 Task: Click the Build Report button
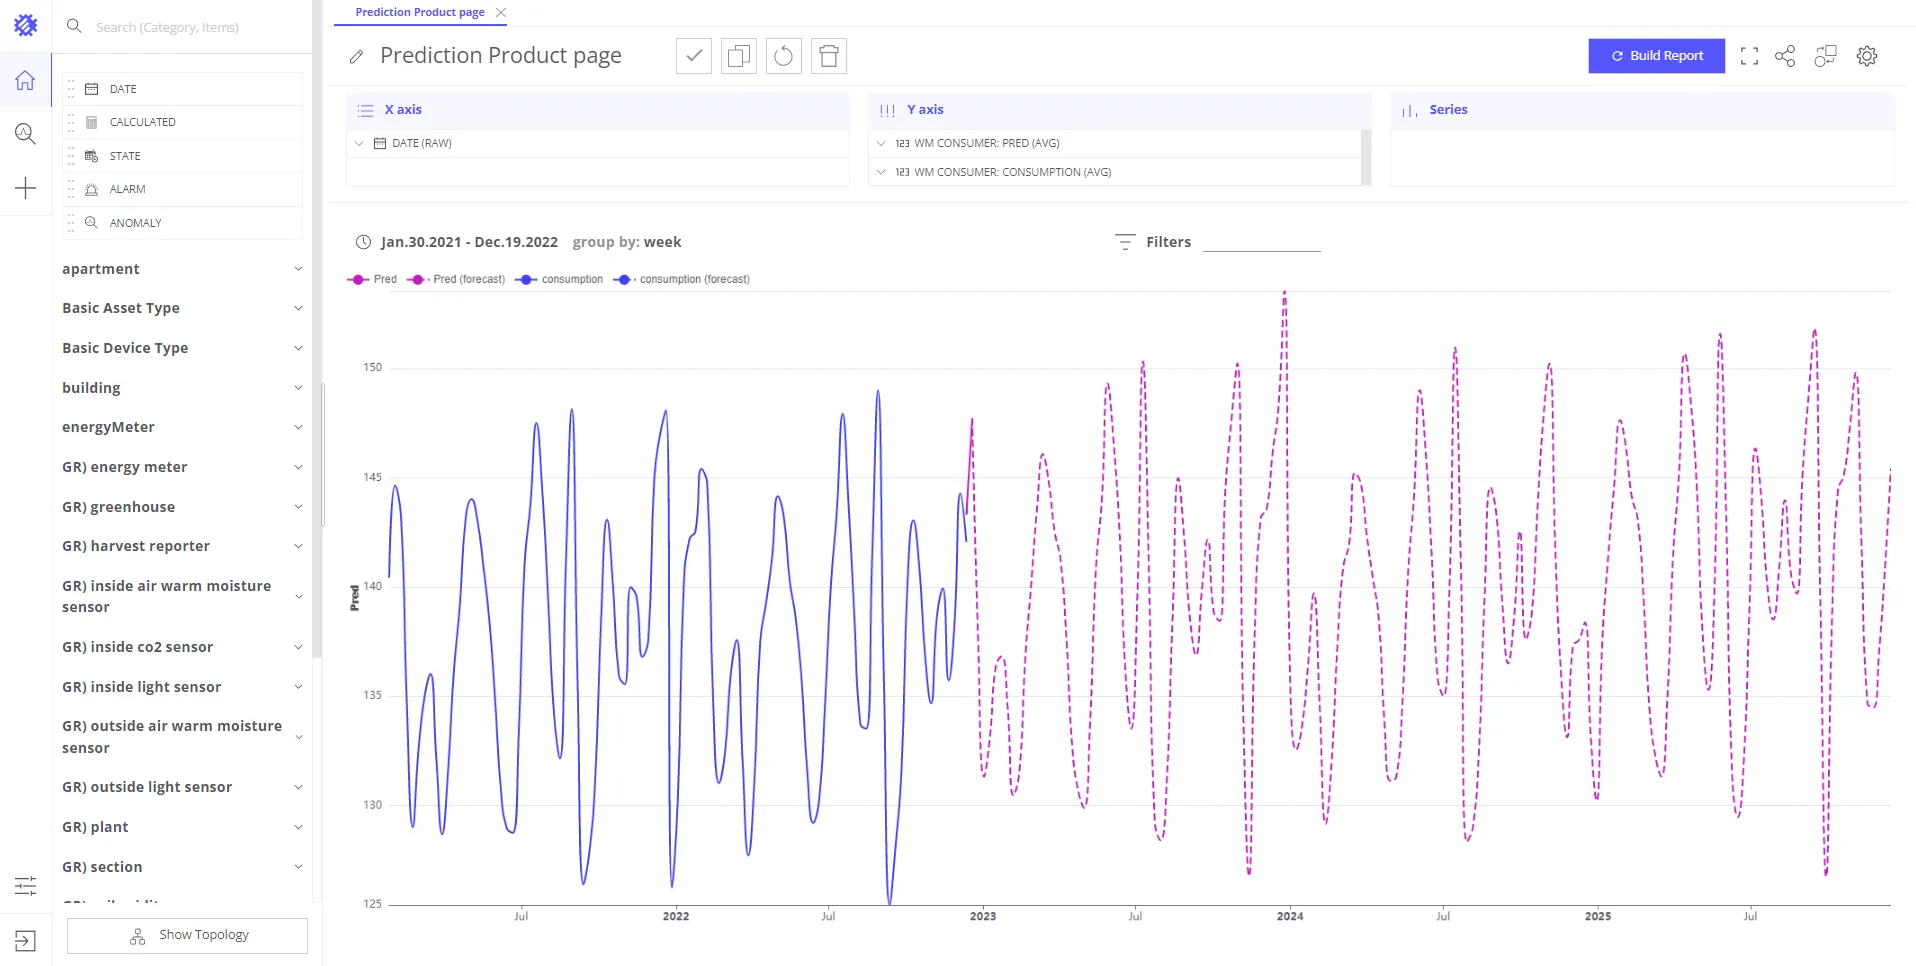1656,56
